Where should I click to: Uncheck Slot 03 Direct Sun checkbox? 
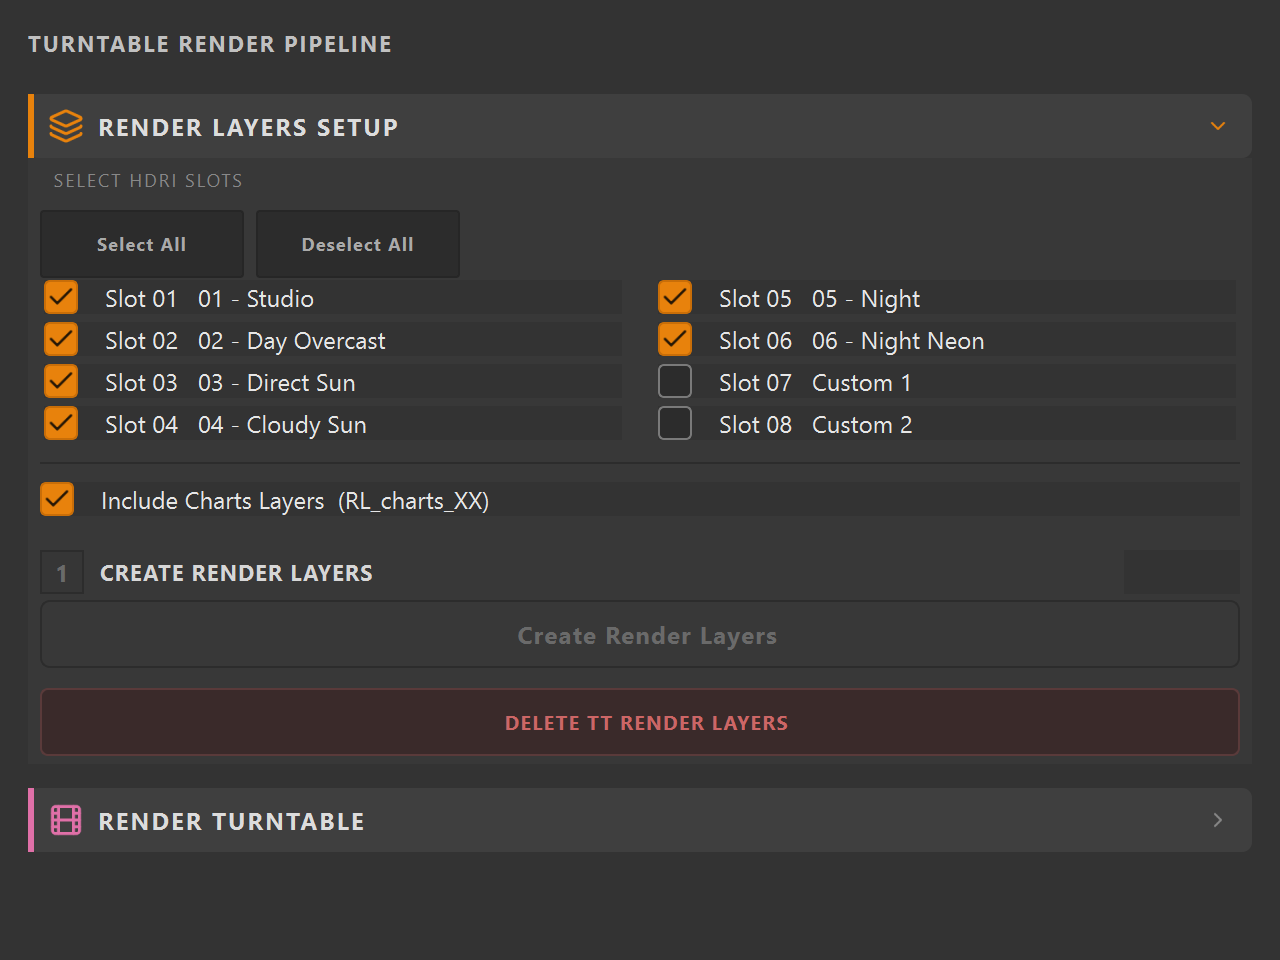point(61,381)
